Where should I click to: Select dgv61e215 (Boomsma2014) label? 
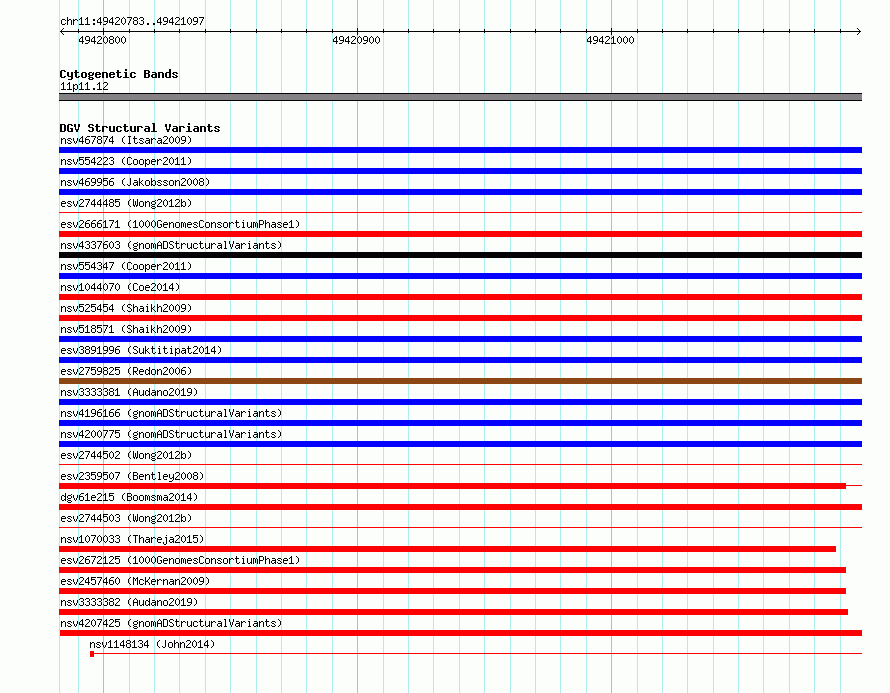pyautogui.click(x=129, y=497)
